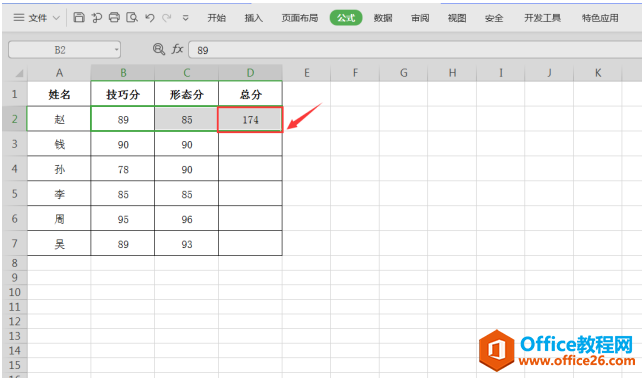This screenshot has height=378, width=642.
Task: Select cell B4 showing 78
Action: pyautogui.click(x=123, y=169)
